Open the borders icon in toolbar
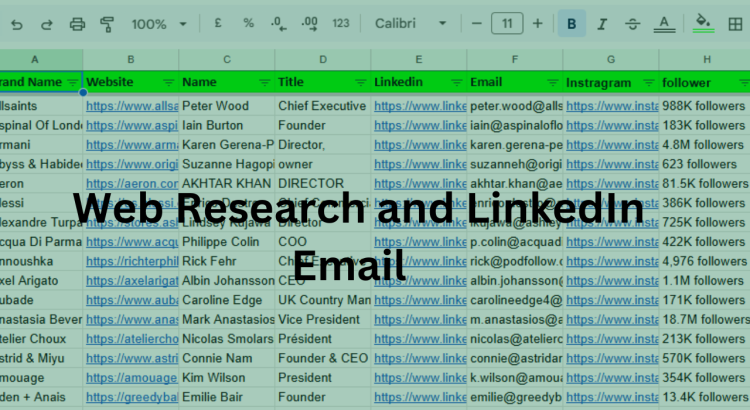 click(737, 24)
